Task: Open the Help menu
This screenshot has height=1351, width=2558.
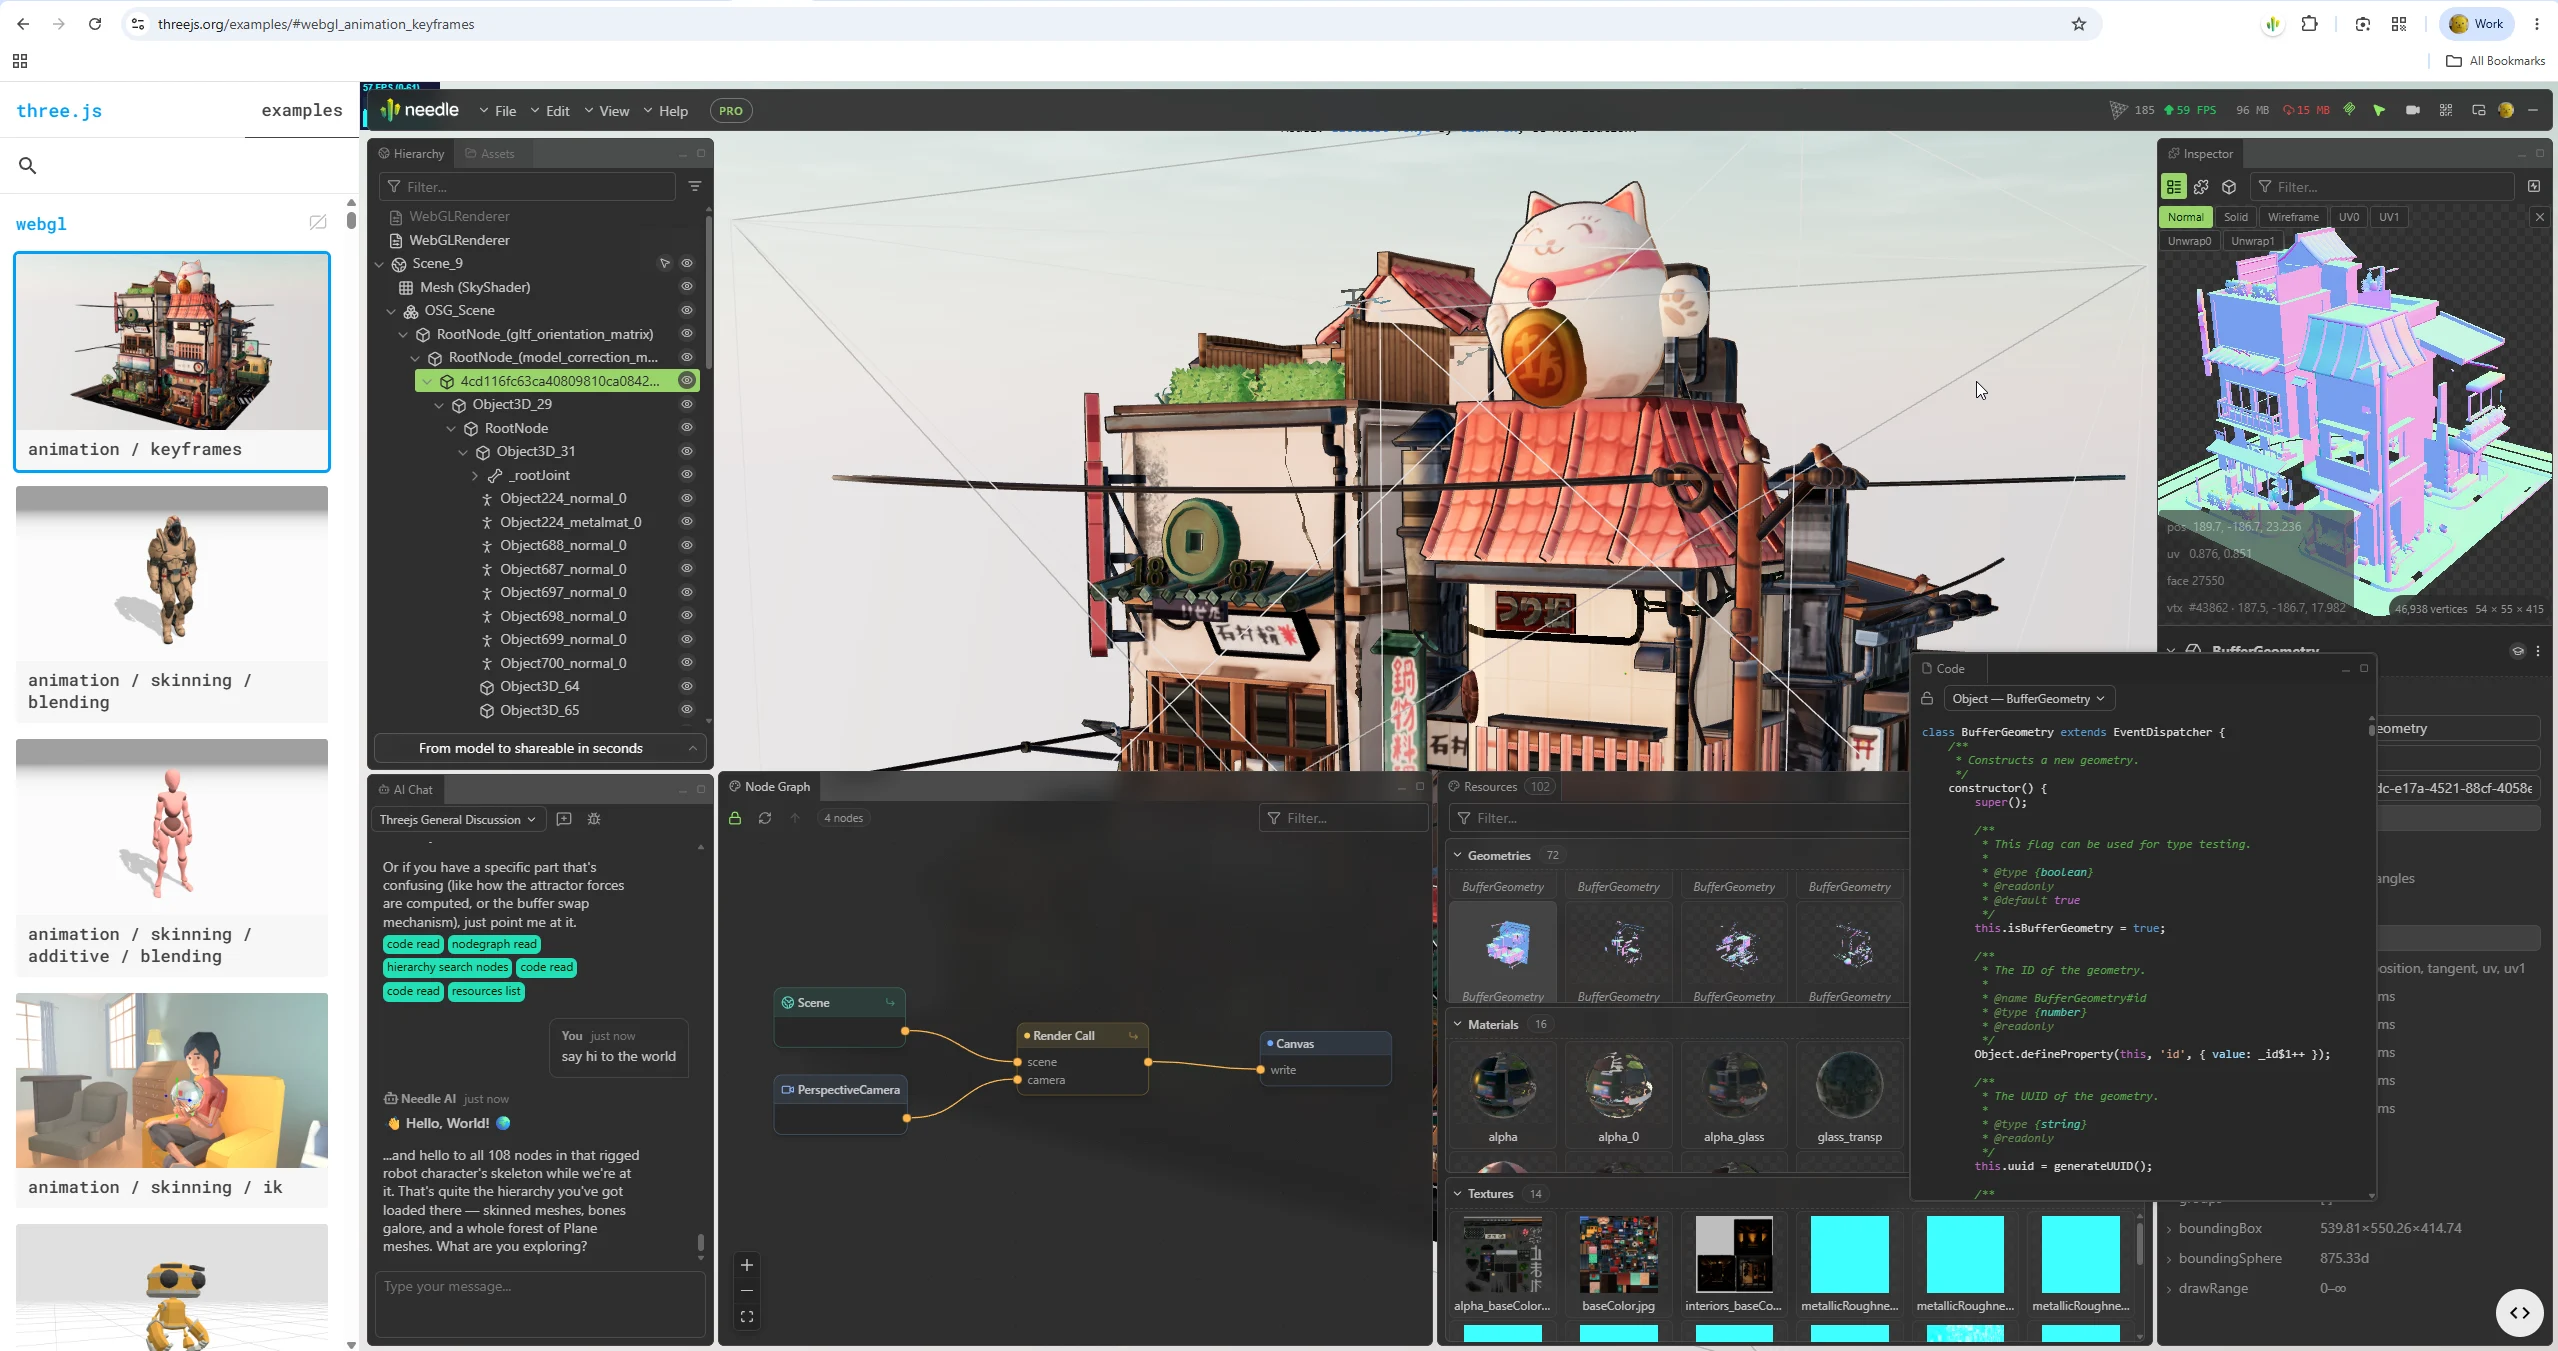Action: 666,111
